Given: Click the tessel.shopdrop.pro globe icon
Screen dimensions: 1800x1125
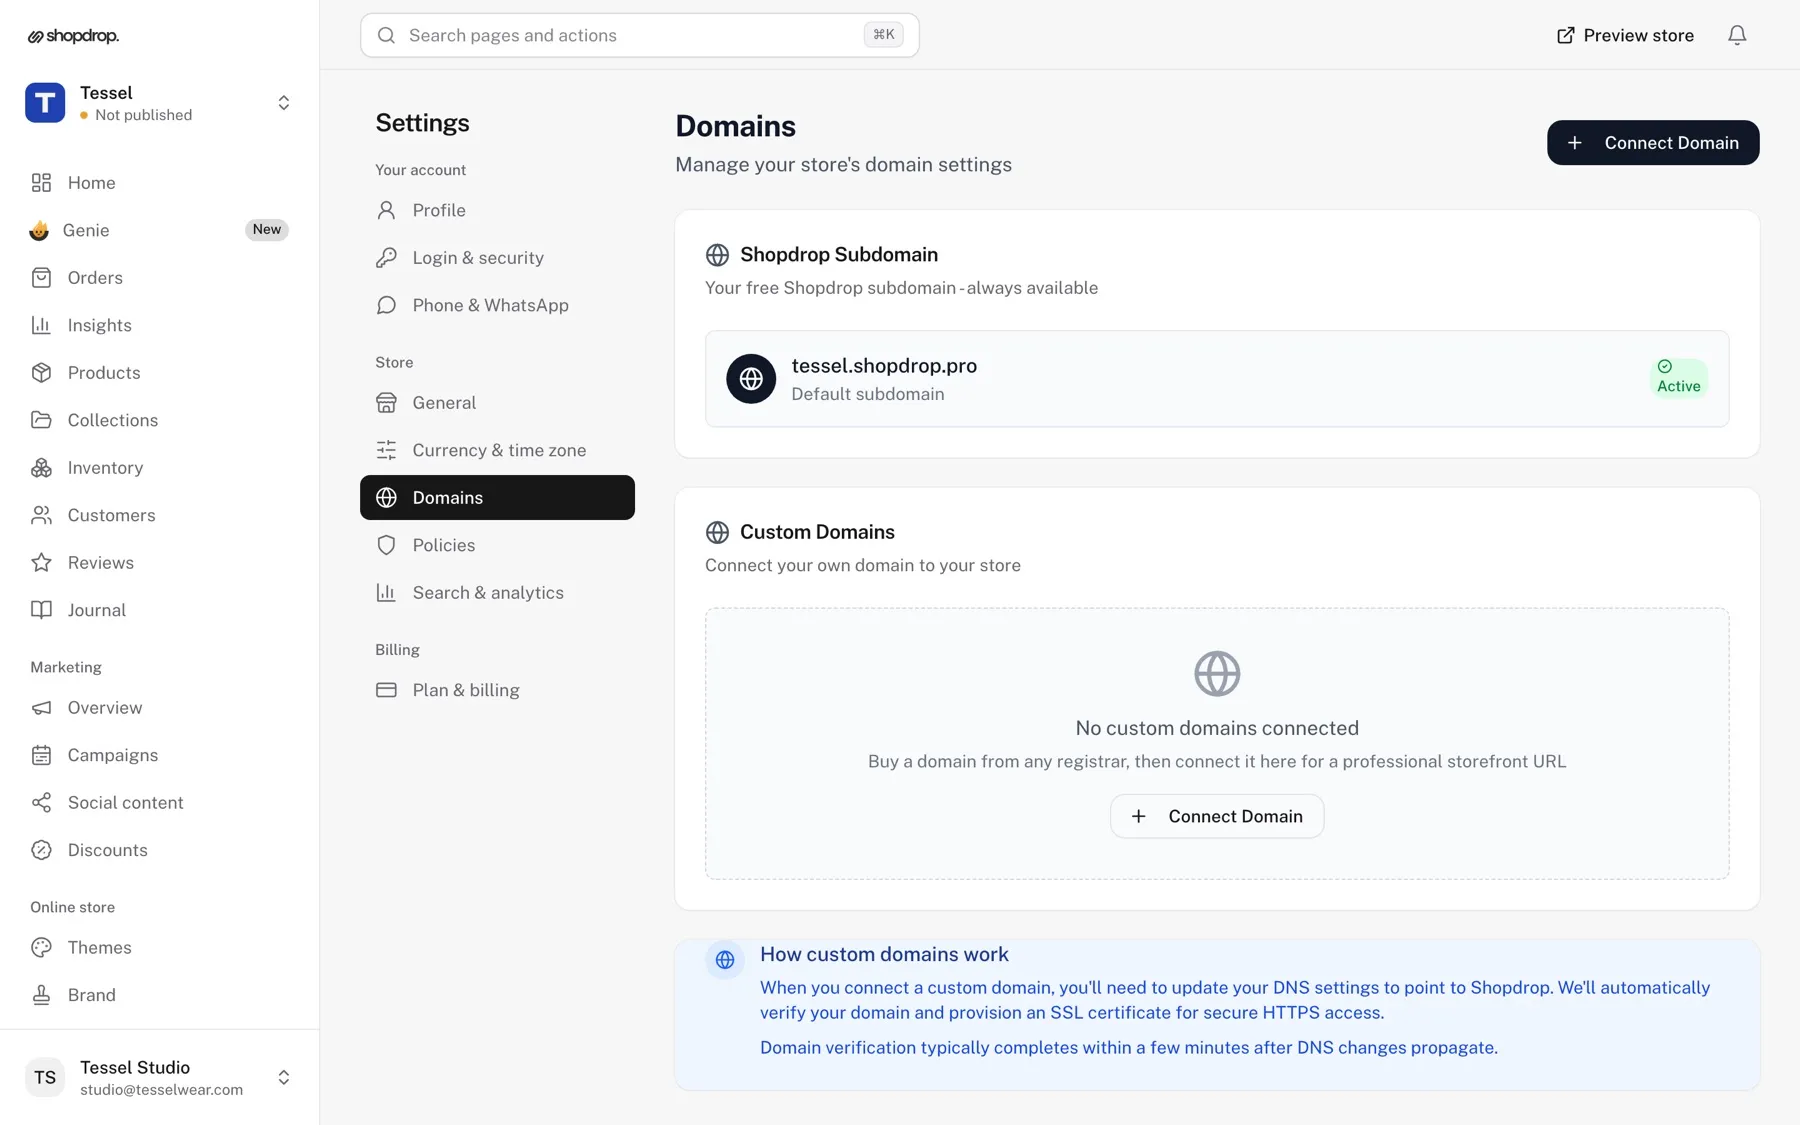Looking at the screenshot, I should pyautogui.click(x=751, y=379).
